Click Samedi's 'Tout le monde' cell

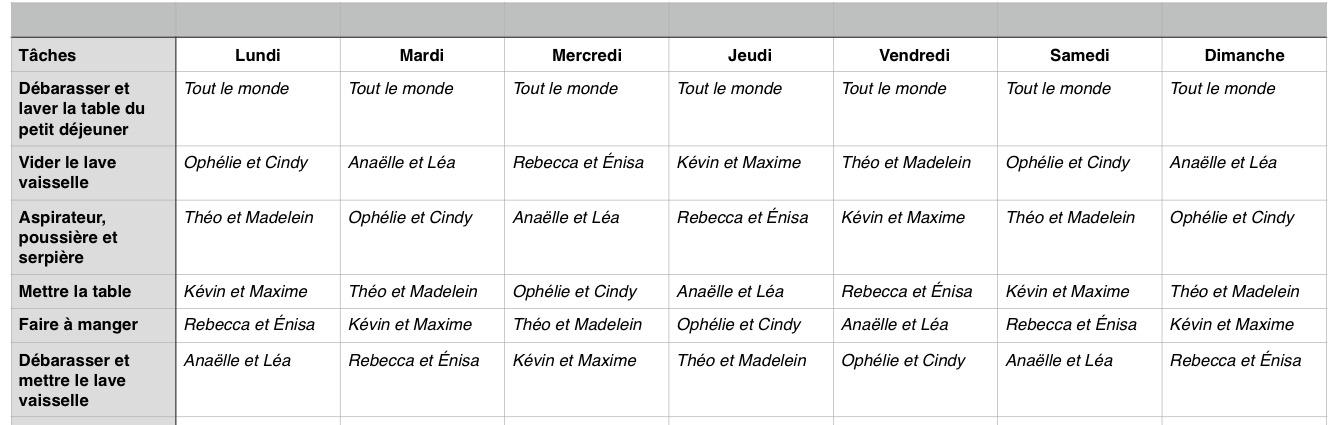coord(1080,108)
